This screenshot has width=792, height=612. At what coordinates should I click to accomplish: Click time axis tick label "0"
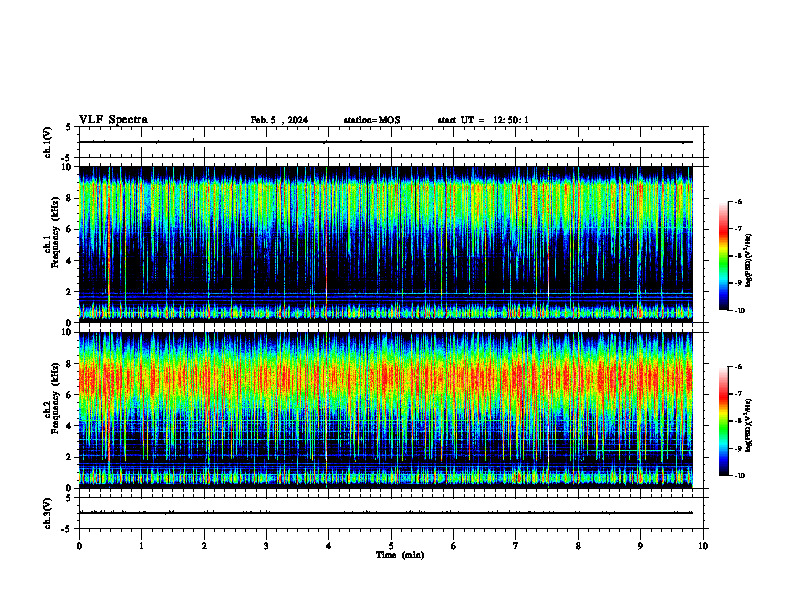tap(79, 546)
